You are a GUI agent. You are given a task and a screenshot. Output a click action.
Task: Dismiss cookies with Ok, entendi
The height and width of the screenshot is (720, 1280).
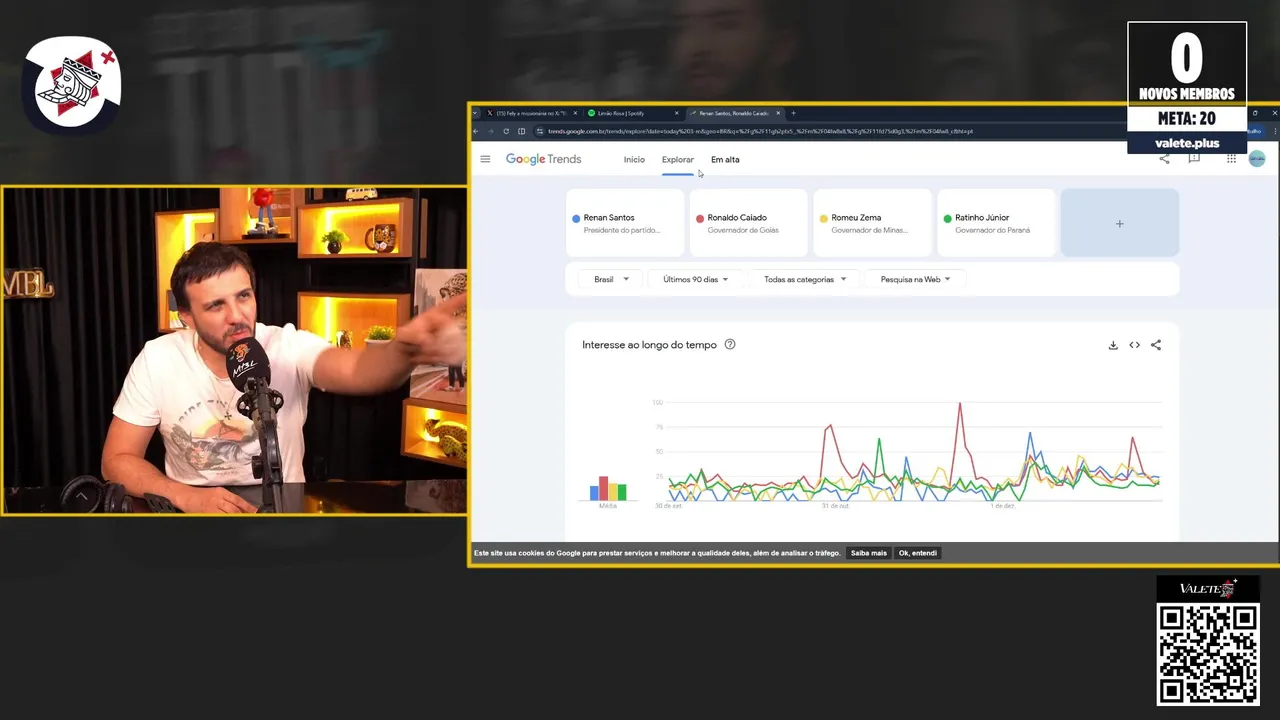[918, 553]
